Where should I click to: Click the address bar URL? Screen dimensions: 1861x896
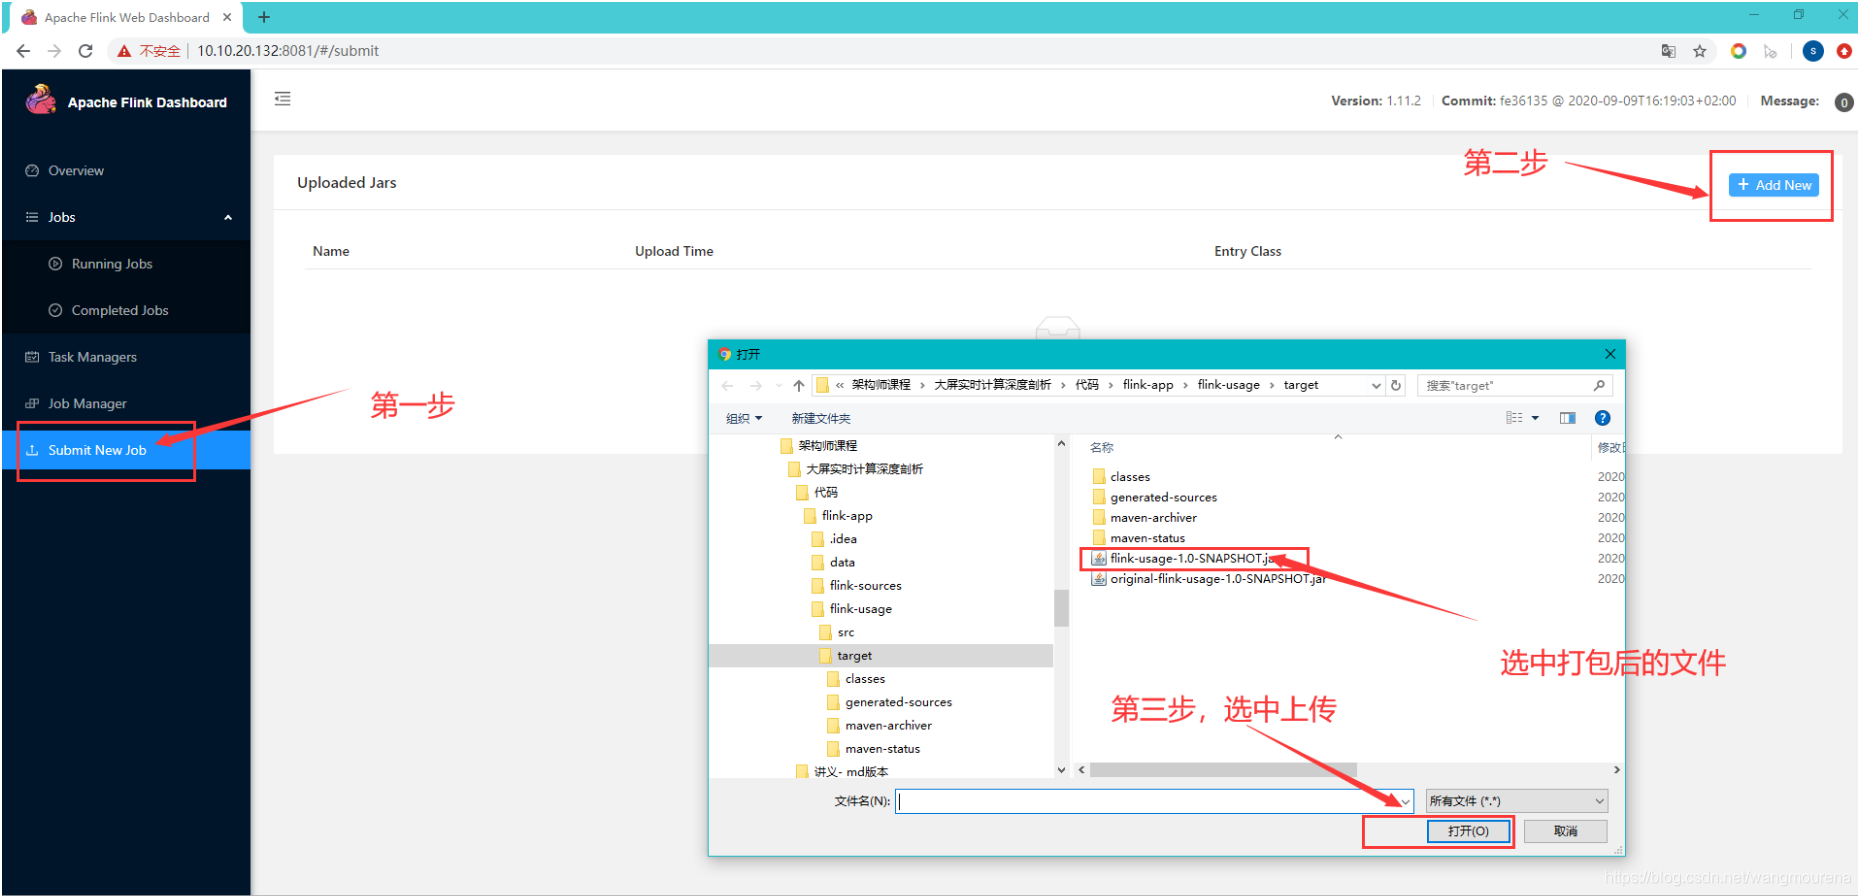tap(288, 51)
